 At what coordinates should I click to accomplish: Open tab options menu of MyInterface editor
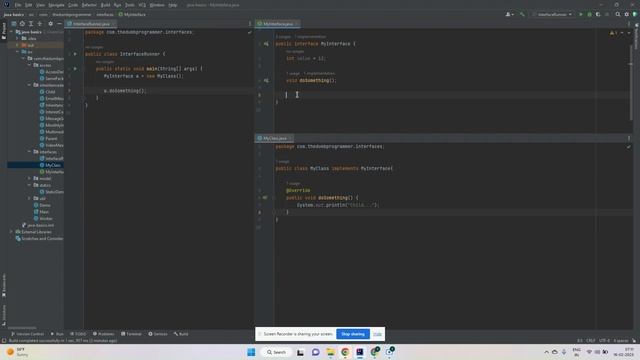click(x=629, y=24)
